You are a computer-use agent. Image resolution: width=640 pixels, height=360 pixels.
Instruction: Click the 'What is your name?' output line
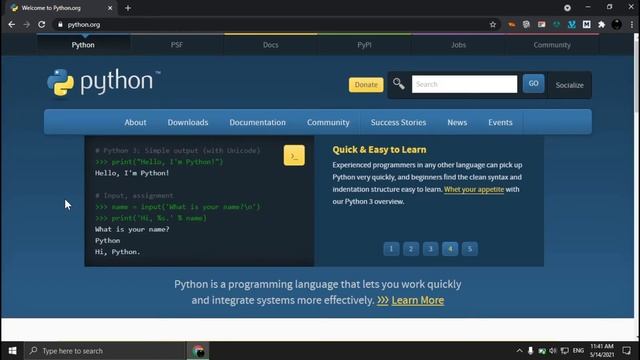point(132,229)
